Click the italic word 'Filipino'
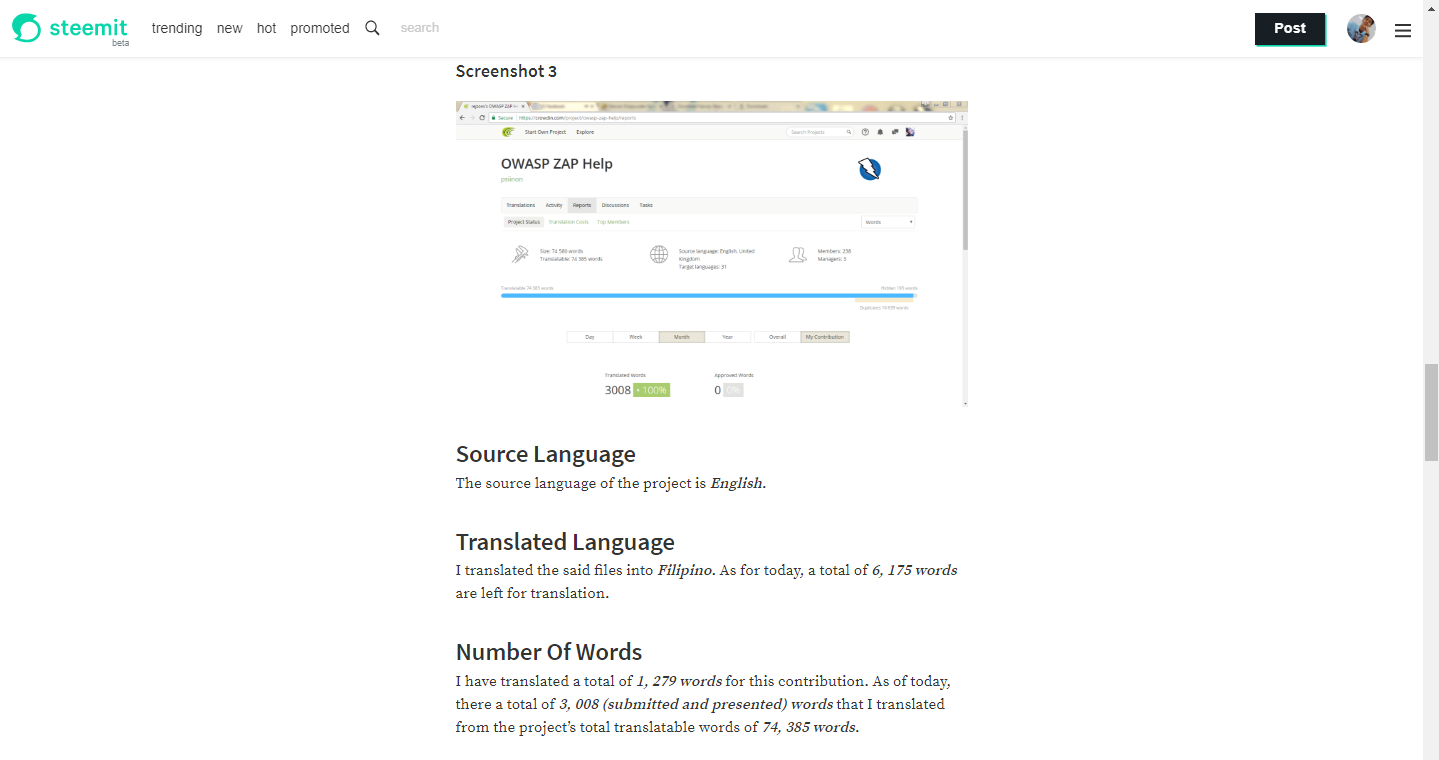This screenshot has height=760, width=1439. [x=685, y=571]
